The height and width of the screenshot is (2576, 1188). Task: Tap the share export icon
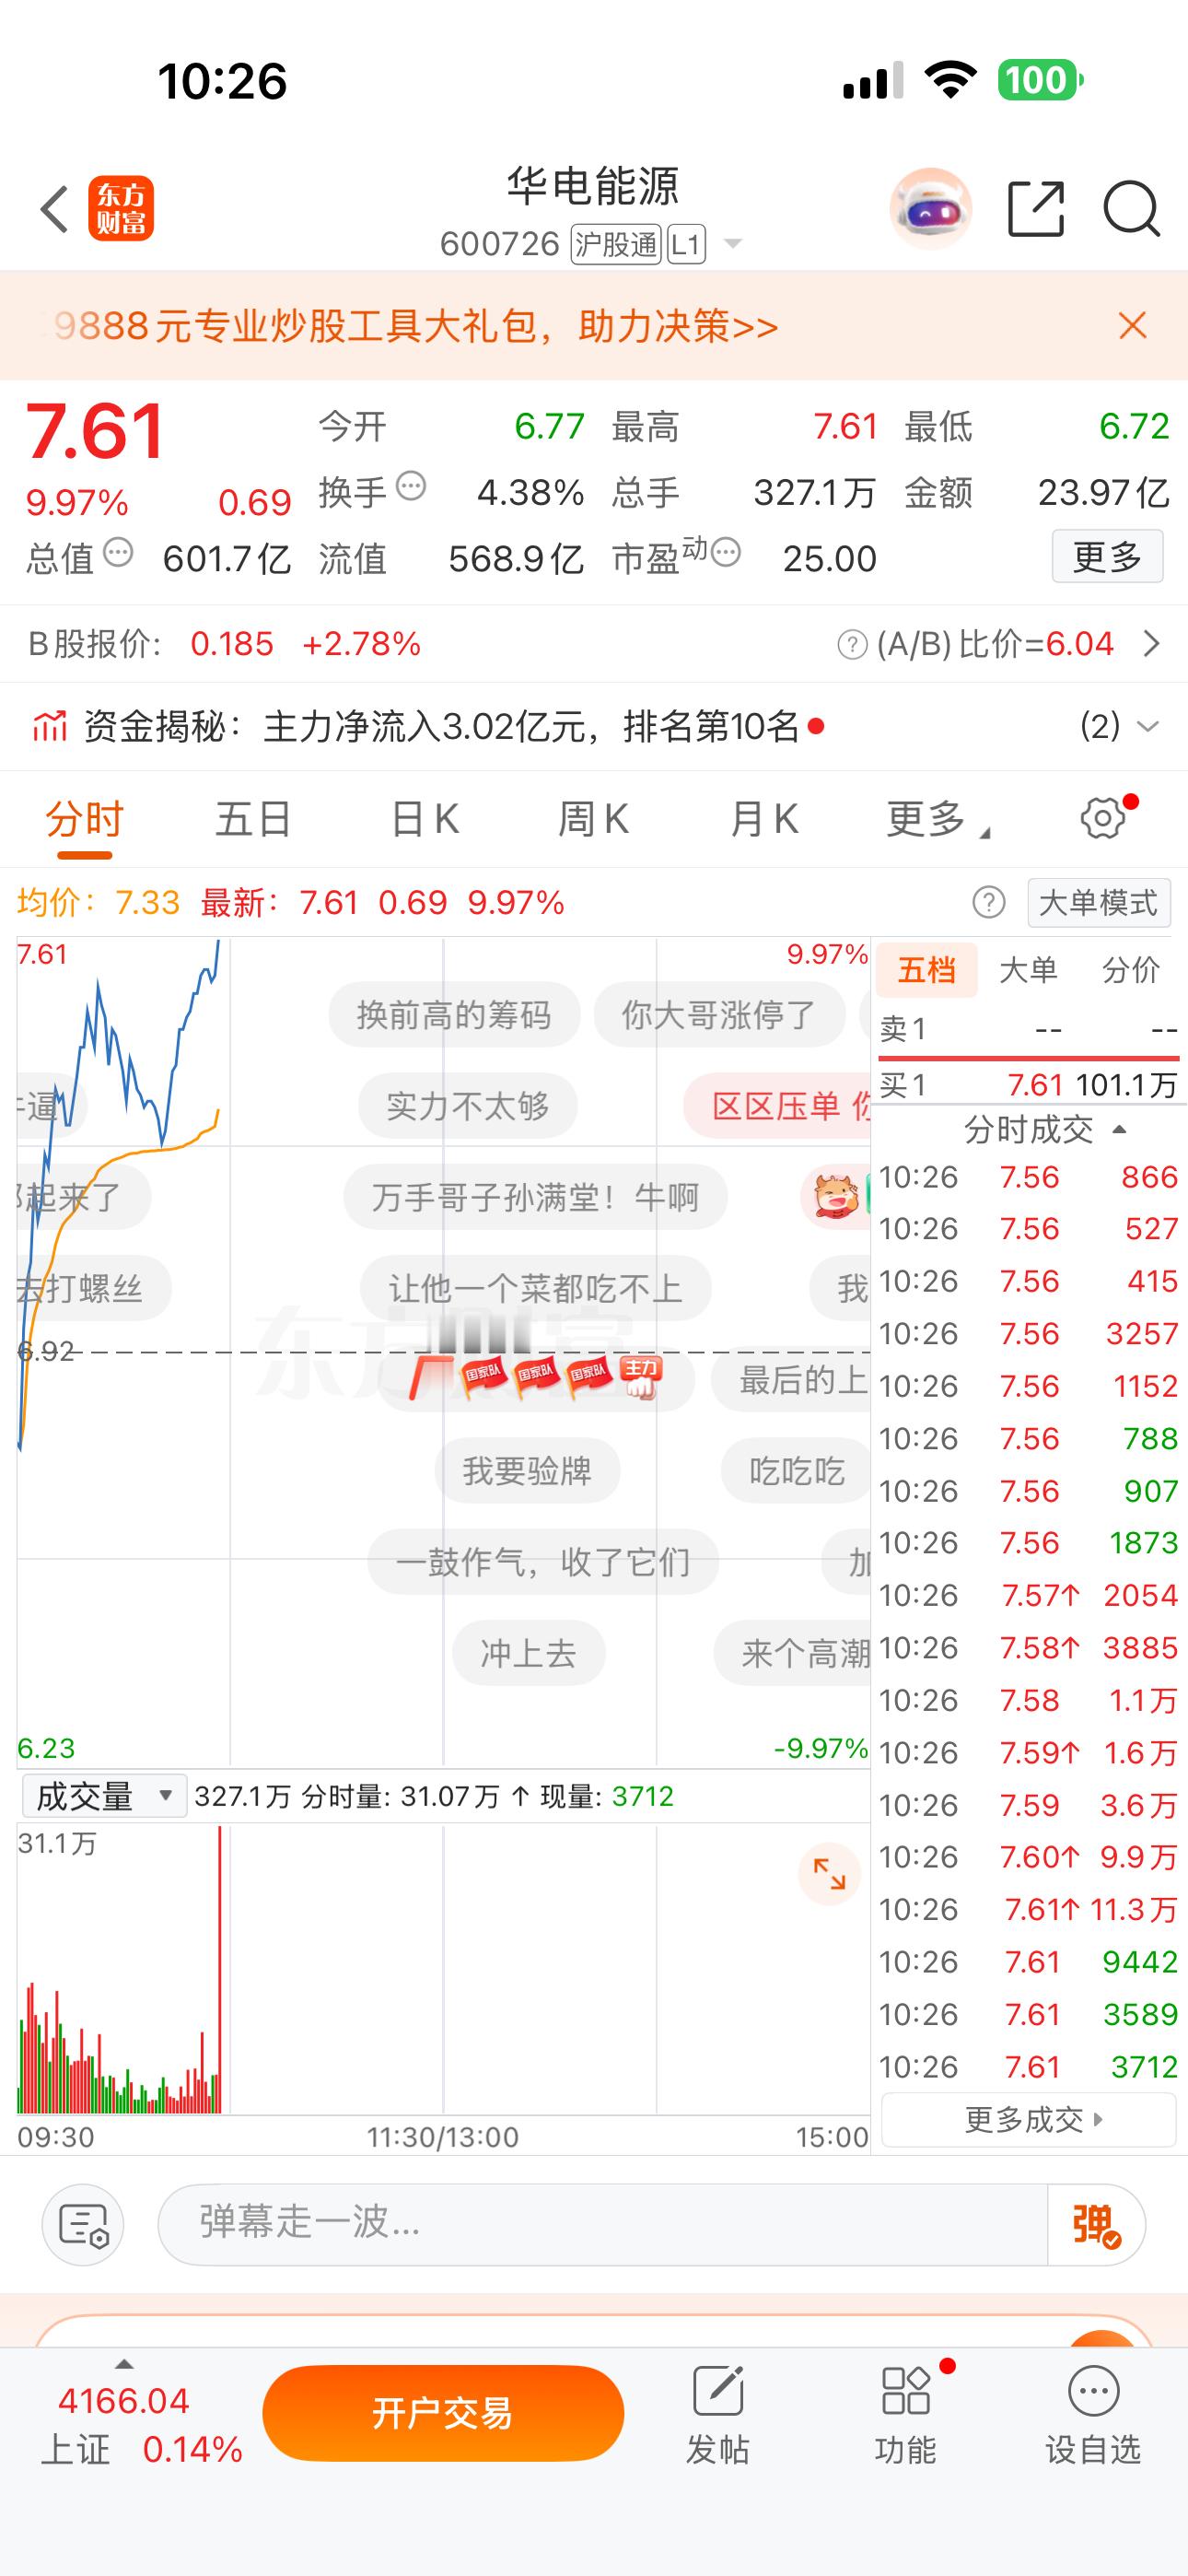tap(1036, 208)
